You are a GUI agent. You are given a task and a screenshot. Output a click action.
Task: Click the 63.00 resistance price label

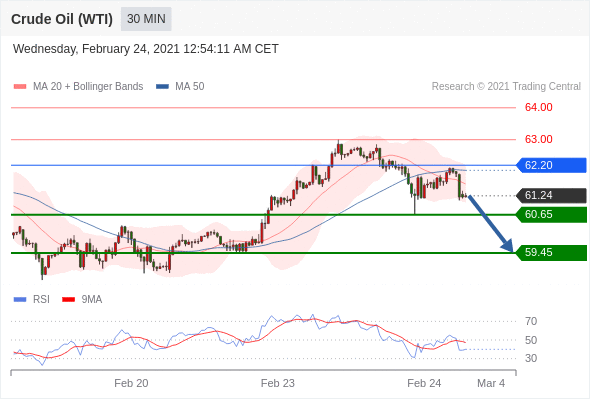pos(538,139)
